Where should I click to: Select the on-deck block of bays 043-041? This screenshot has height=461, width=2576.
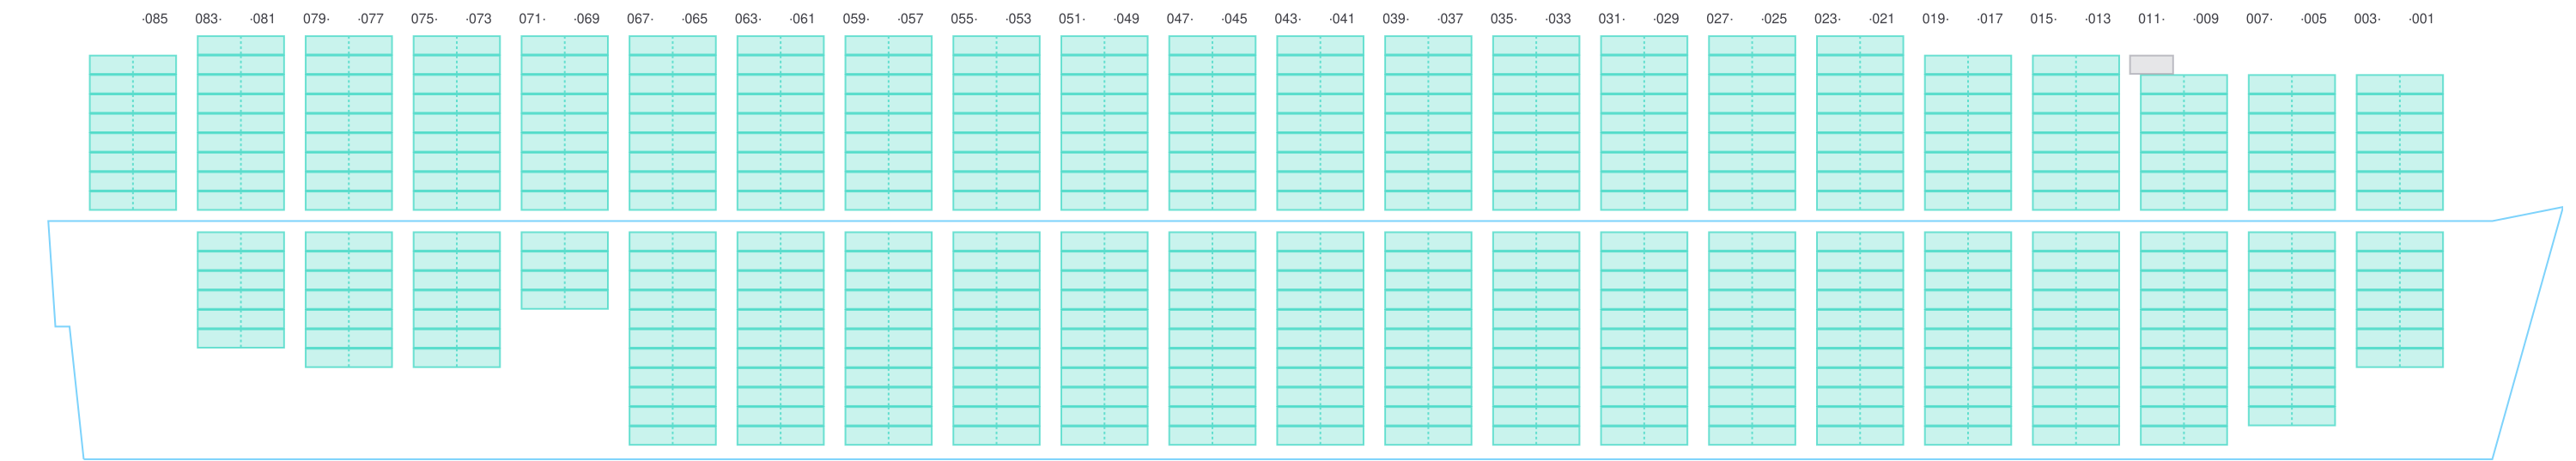1320,123
